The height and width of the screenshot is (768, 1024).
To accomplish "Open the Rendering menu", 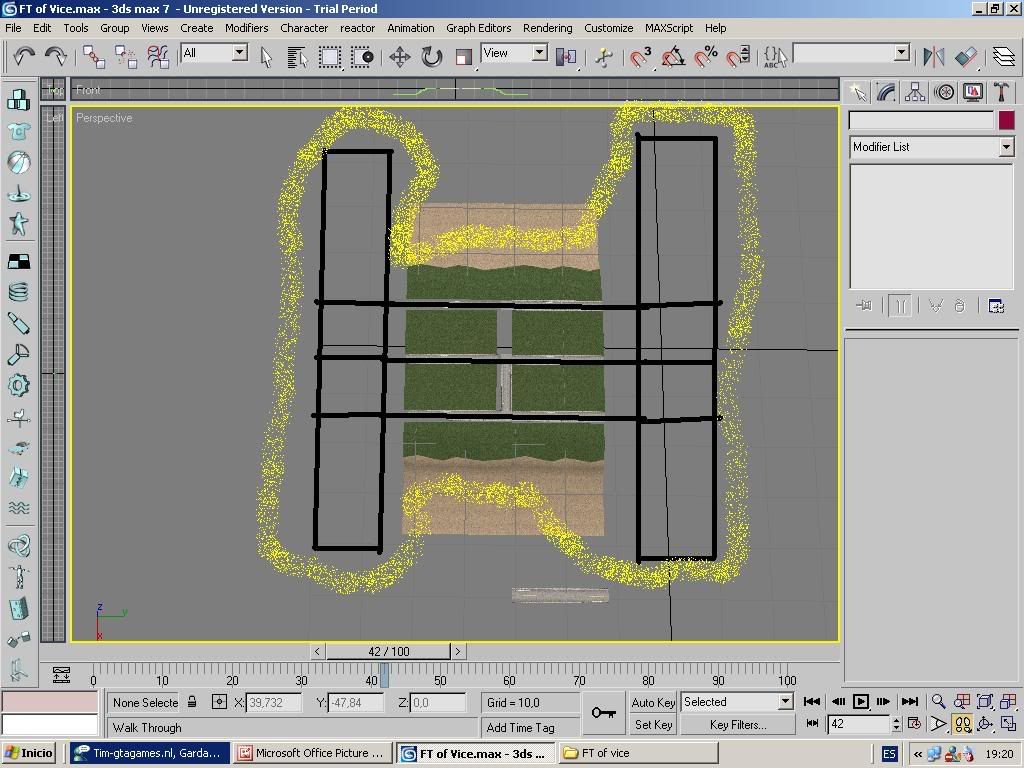I will pyautogui.click(x=547, y=28).
